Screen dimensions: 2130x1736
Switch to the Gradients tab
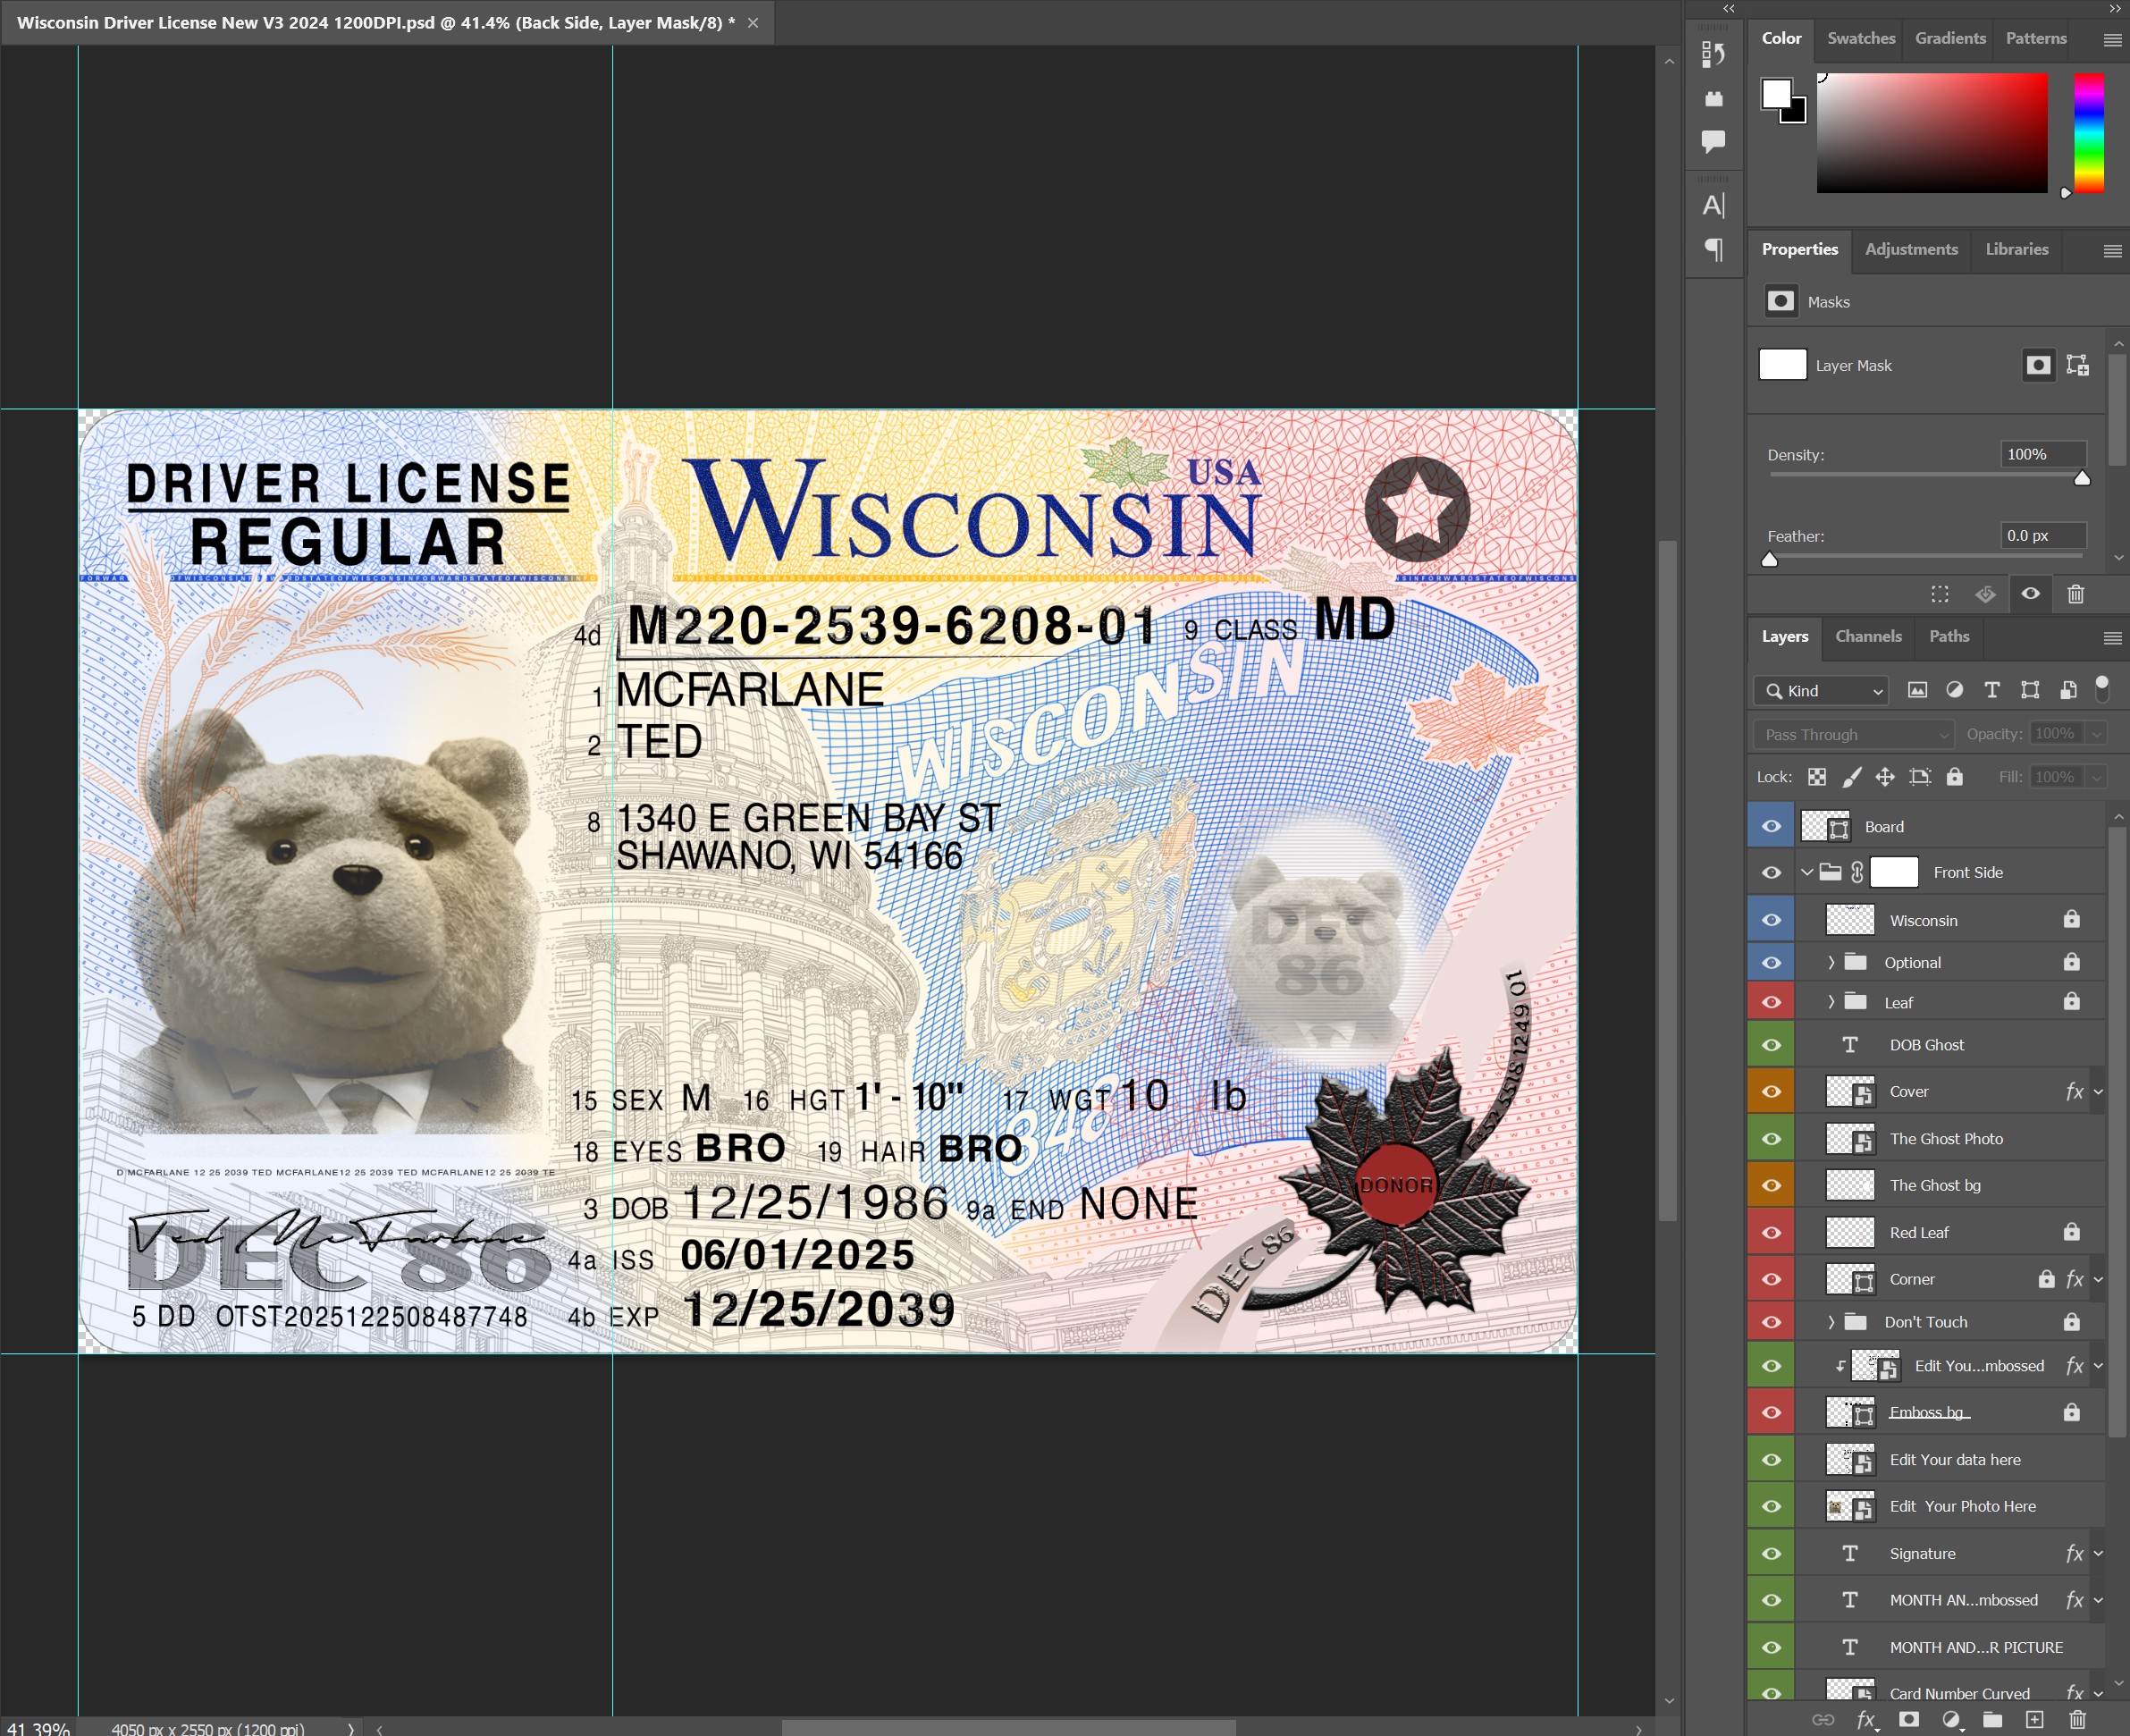coord(1950,38)
